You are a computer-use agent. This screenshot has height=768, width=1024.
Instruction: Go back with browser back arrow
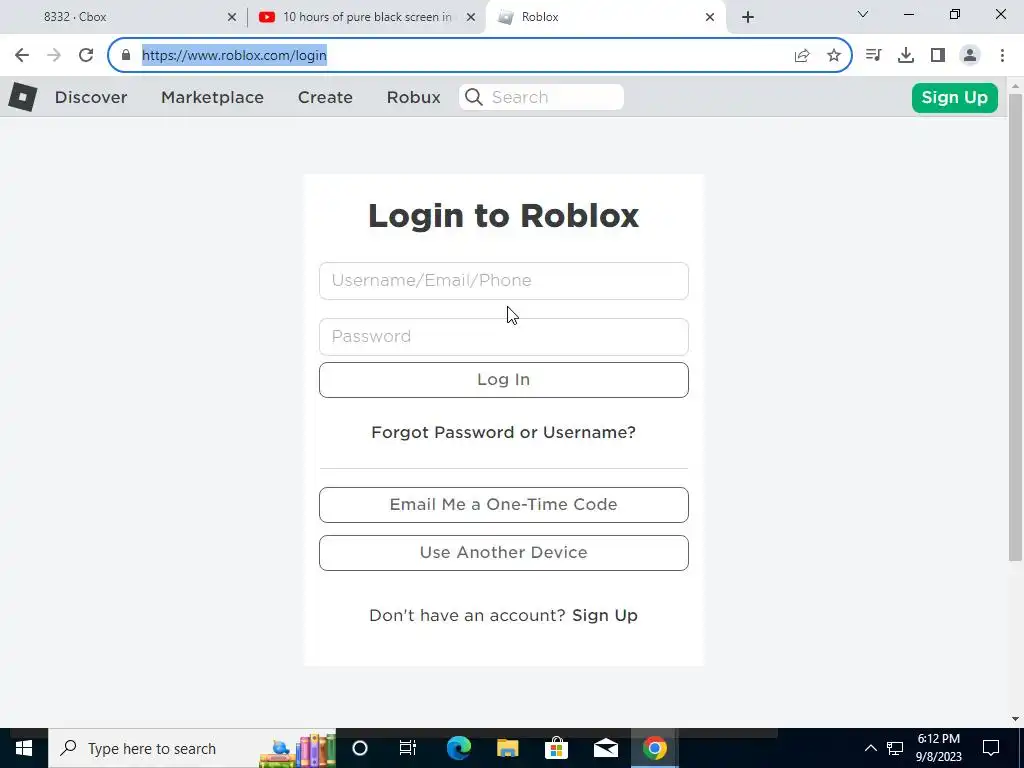click(22, 56)
